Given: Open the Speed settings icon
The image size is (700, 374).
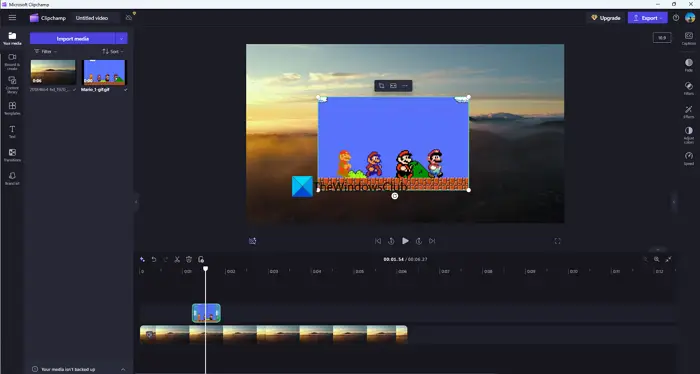Looking at the screenshot, I should (x=688, y=158).
